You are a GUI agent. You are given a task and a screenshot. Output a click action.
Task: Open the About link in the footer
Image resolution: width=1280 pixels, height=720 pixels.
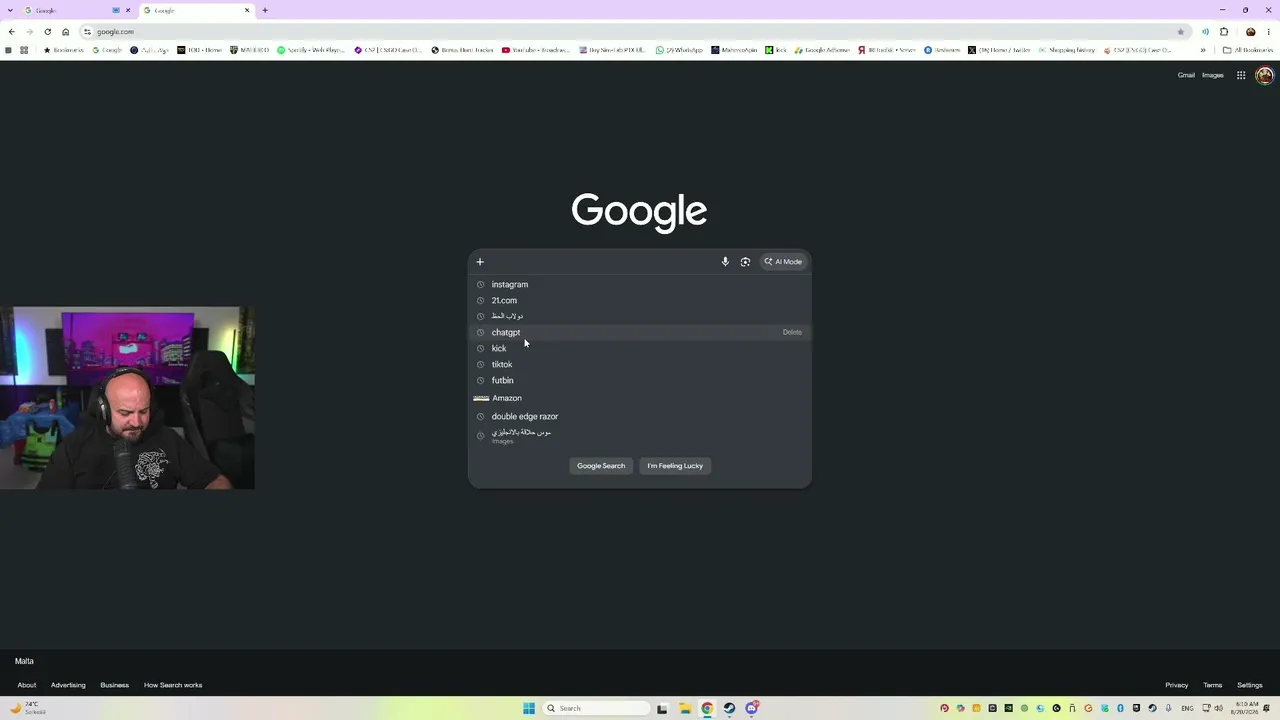(x=27, y=685)
